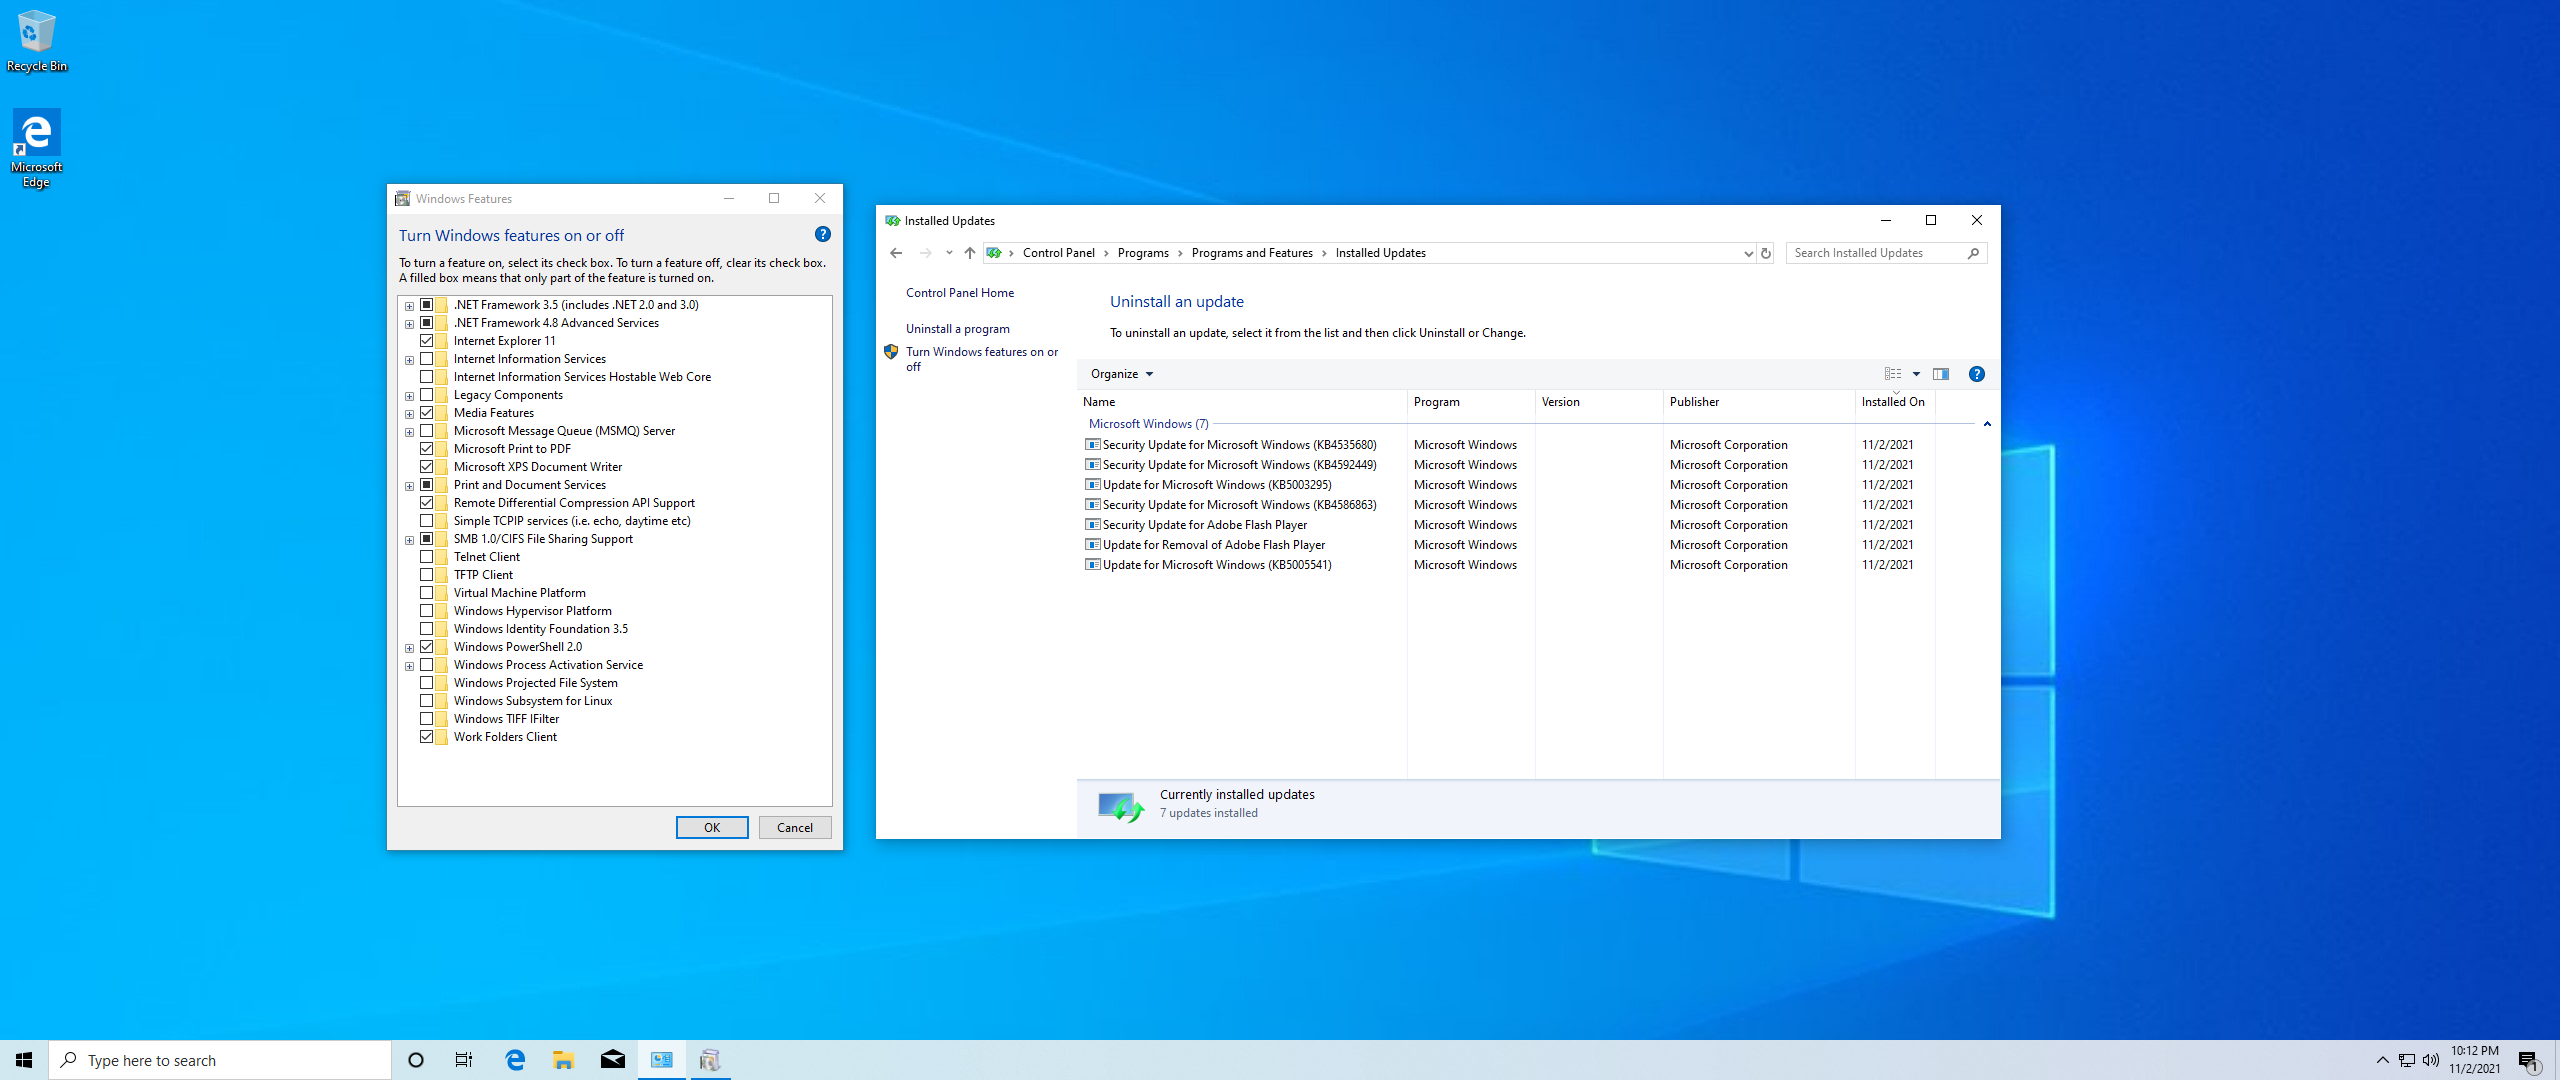Switch to Control Panel taskbar window
Screen dimensions: 2560x1080
point(661,1060)
